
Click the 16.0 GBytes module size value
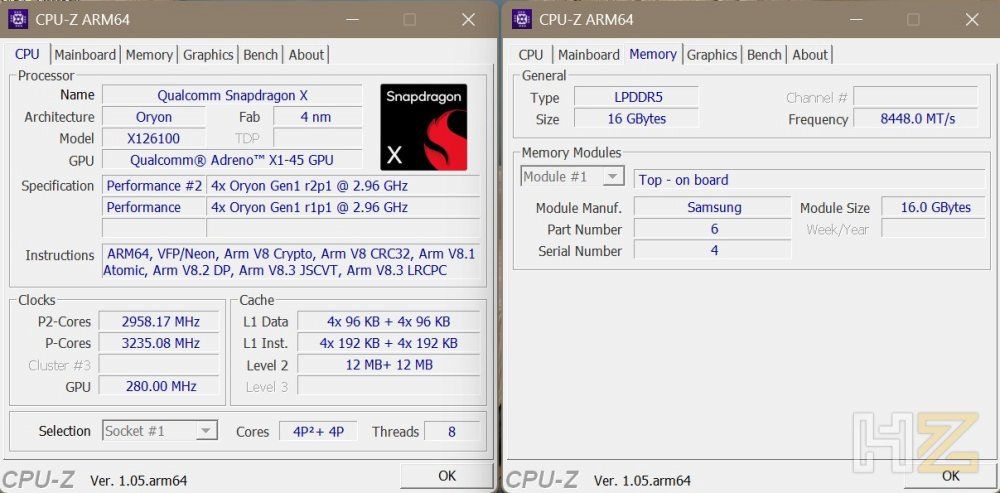tap(934, 207)
